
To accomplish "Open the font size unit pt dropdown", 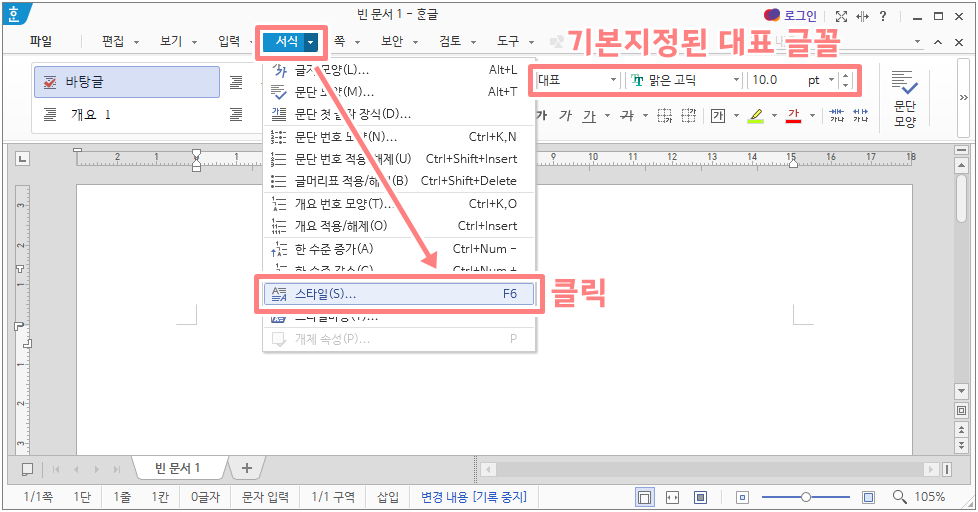I will 831,80.
